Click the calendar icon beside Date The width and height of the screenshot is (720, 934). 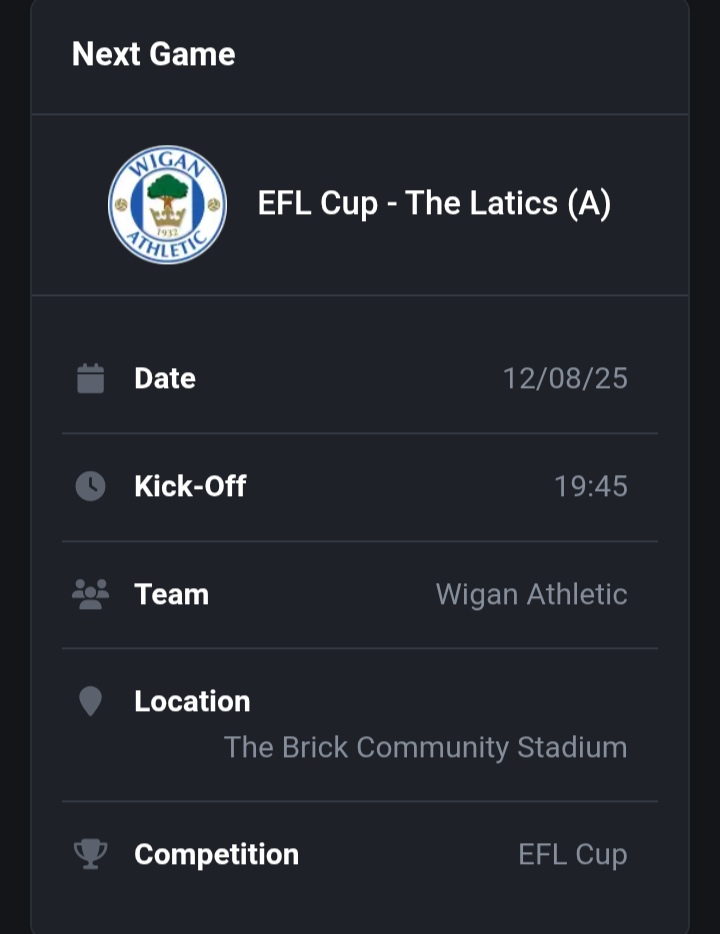91,378
